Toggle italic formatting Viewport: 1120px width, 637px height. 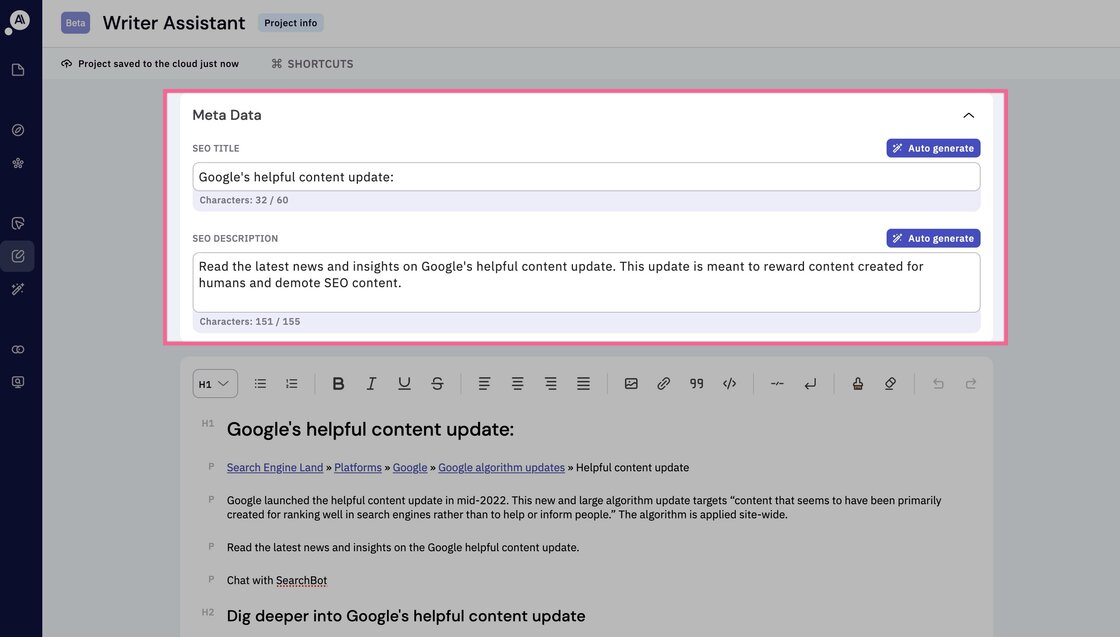[371, 383]
